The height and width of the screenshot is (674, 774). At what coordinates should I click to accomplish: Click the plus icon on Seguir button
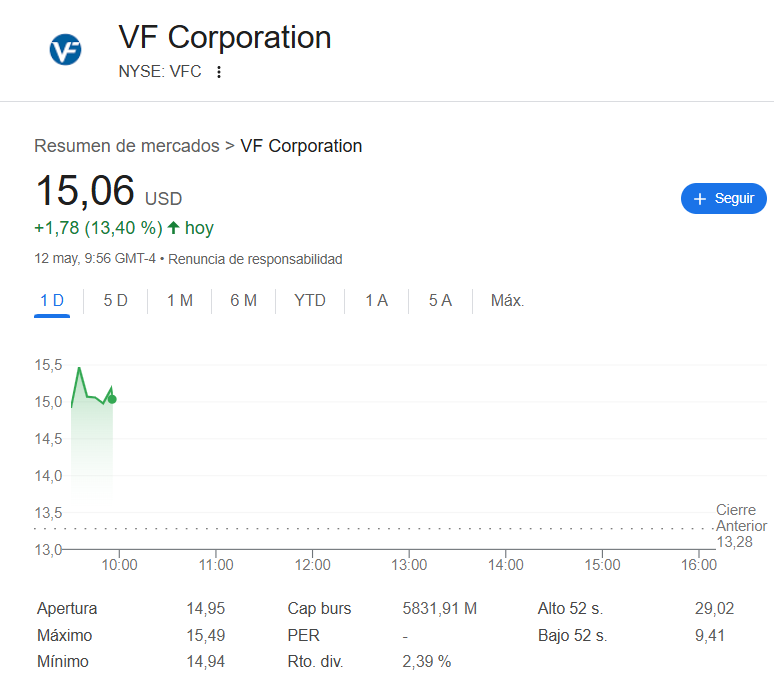(x=699, y=198)
